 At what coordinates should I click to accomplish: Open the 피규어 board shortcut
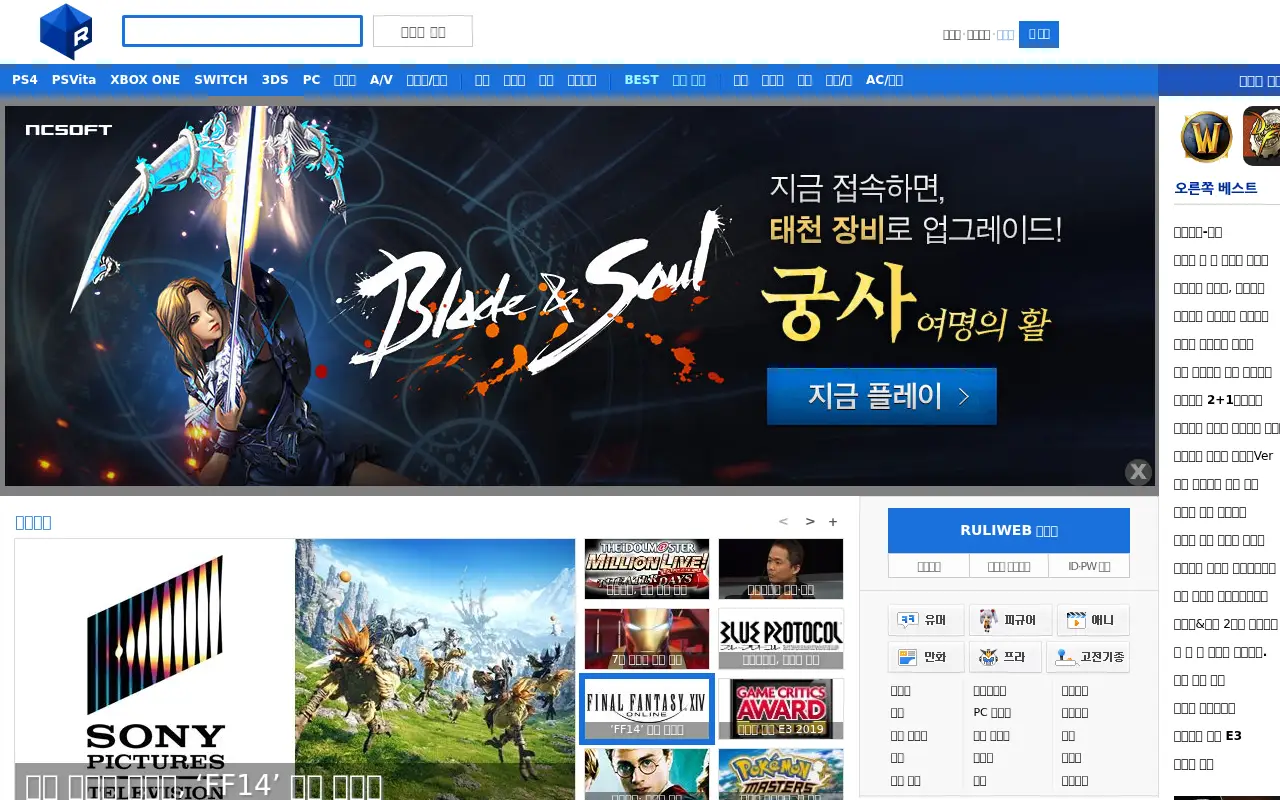[1009, 620]
